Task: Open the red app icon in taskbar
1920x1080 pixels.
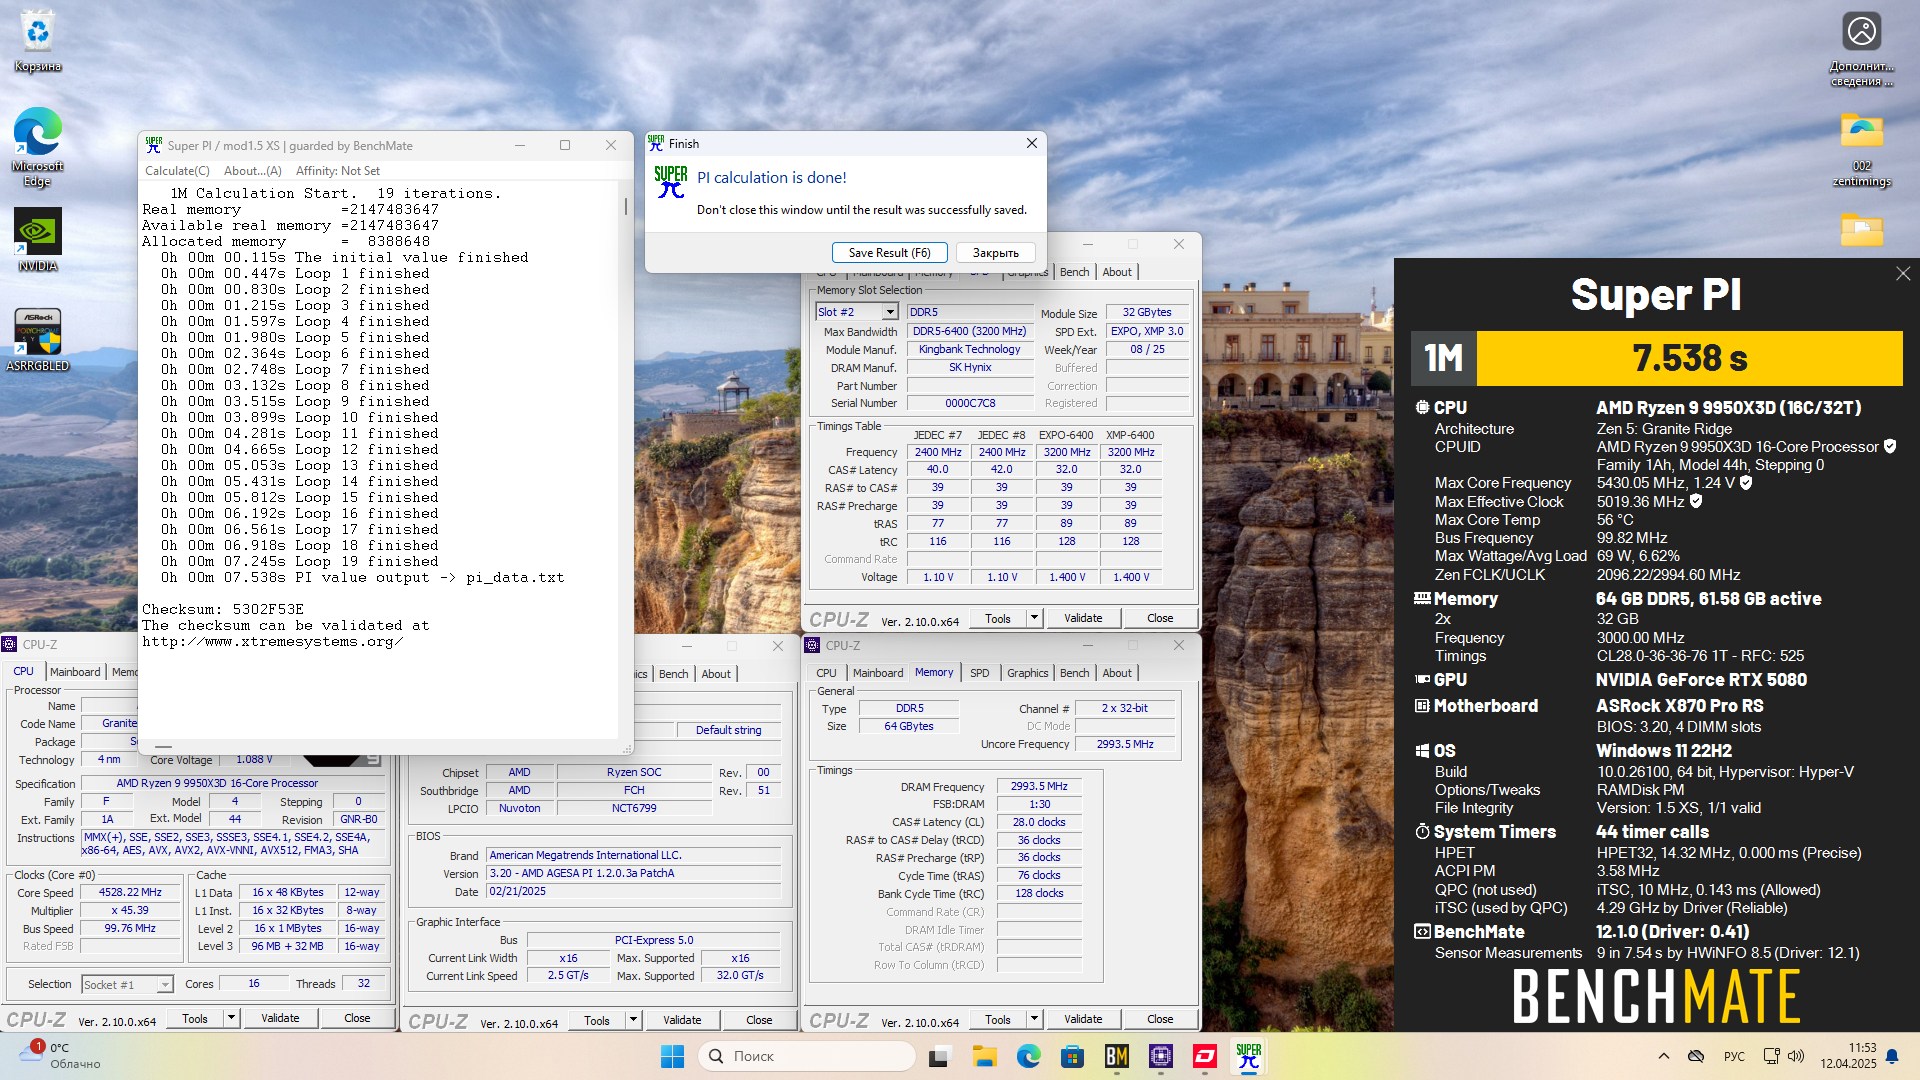Action: [1204, 1056]
